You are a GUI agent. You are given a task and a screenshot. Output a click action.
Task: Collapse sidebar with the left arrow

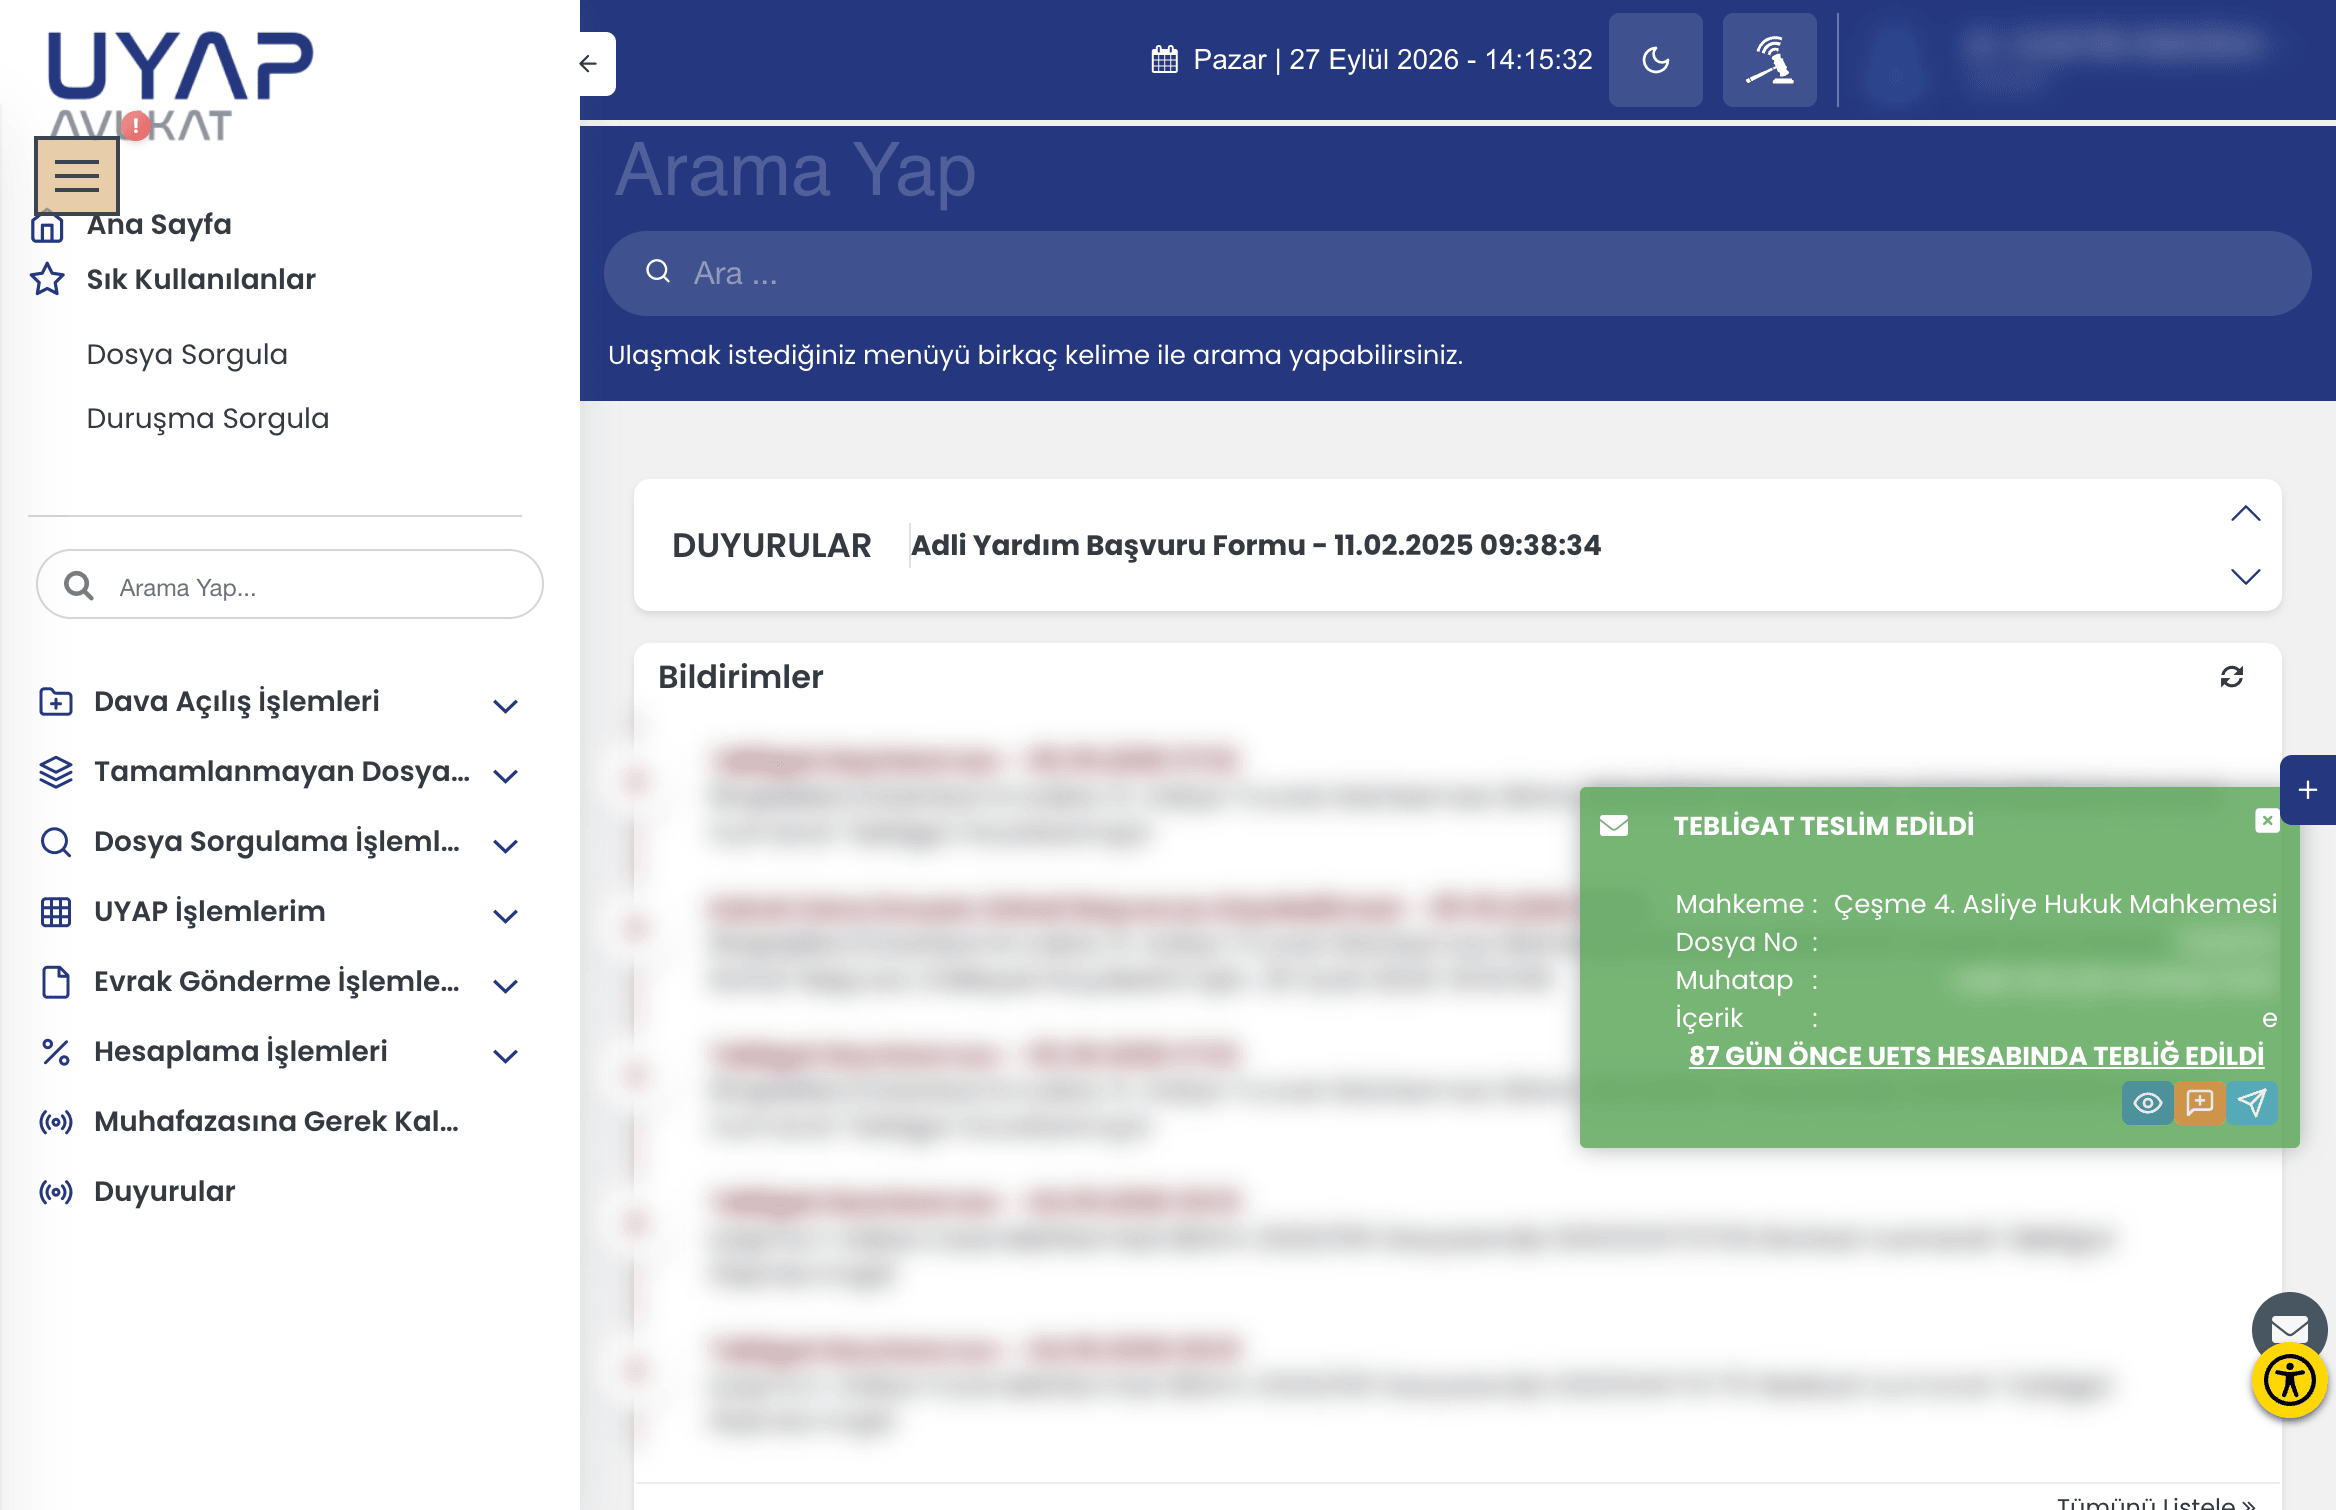click(x=589, y=64)
